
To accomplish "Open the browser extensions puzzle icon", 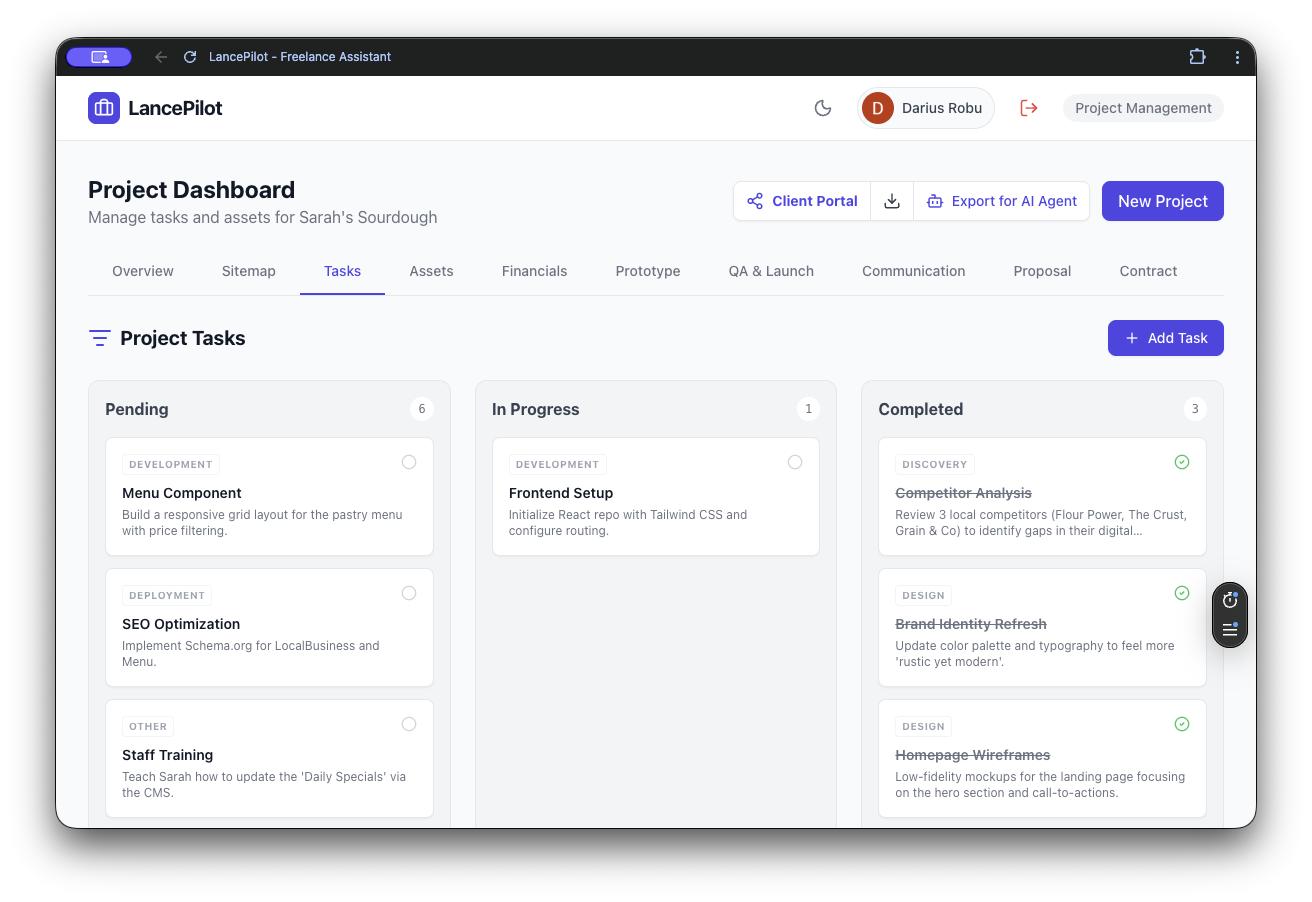I will [1197, 57].
